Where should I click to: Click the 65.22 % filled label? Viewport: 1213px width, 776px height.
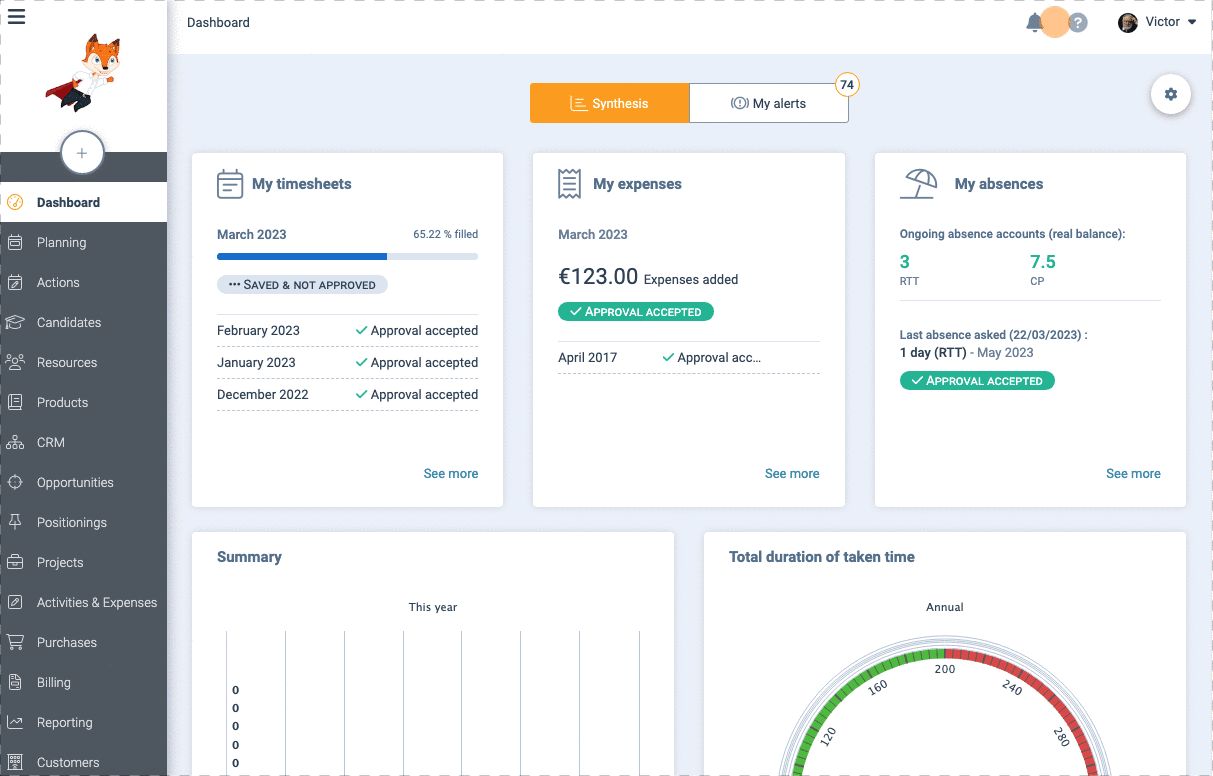point(446,234)
